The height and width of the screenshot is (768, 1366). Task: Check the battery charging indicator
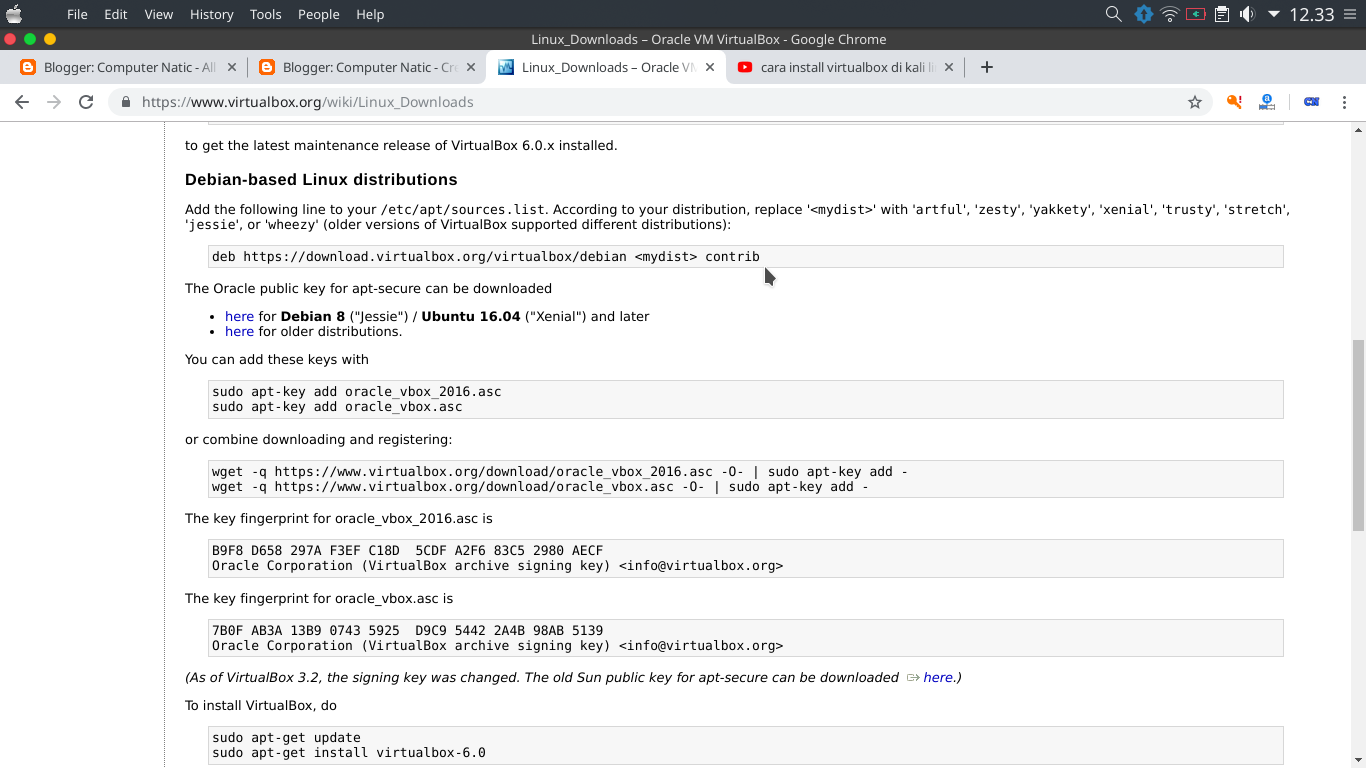coord(1196,14)
